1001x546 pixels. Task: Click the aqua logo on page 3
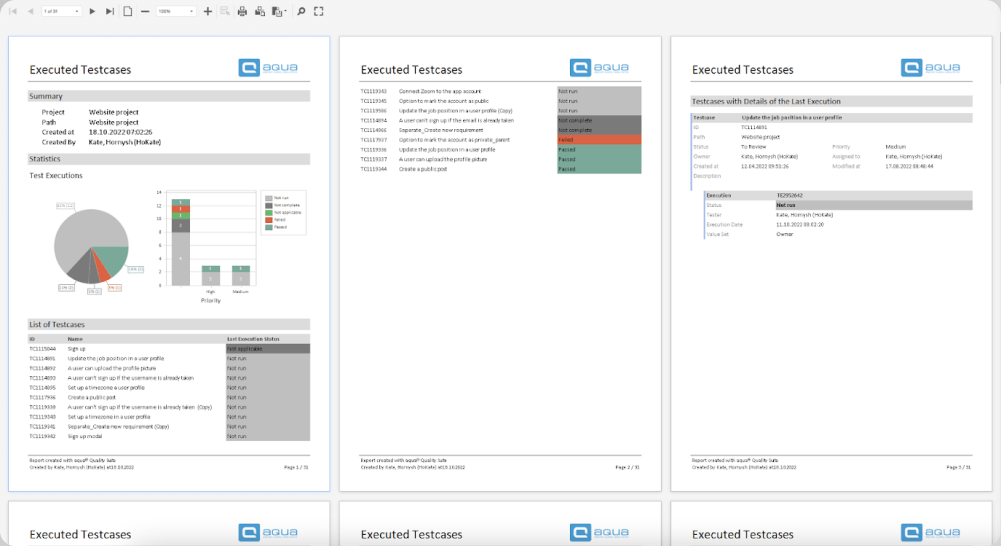pyautogui.click(x=931, y=68)
